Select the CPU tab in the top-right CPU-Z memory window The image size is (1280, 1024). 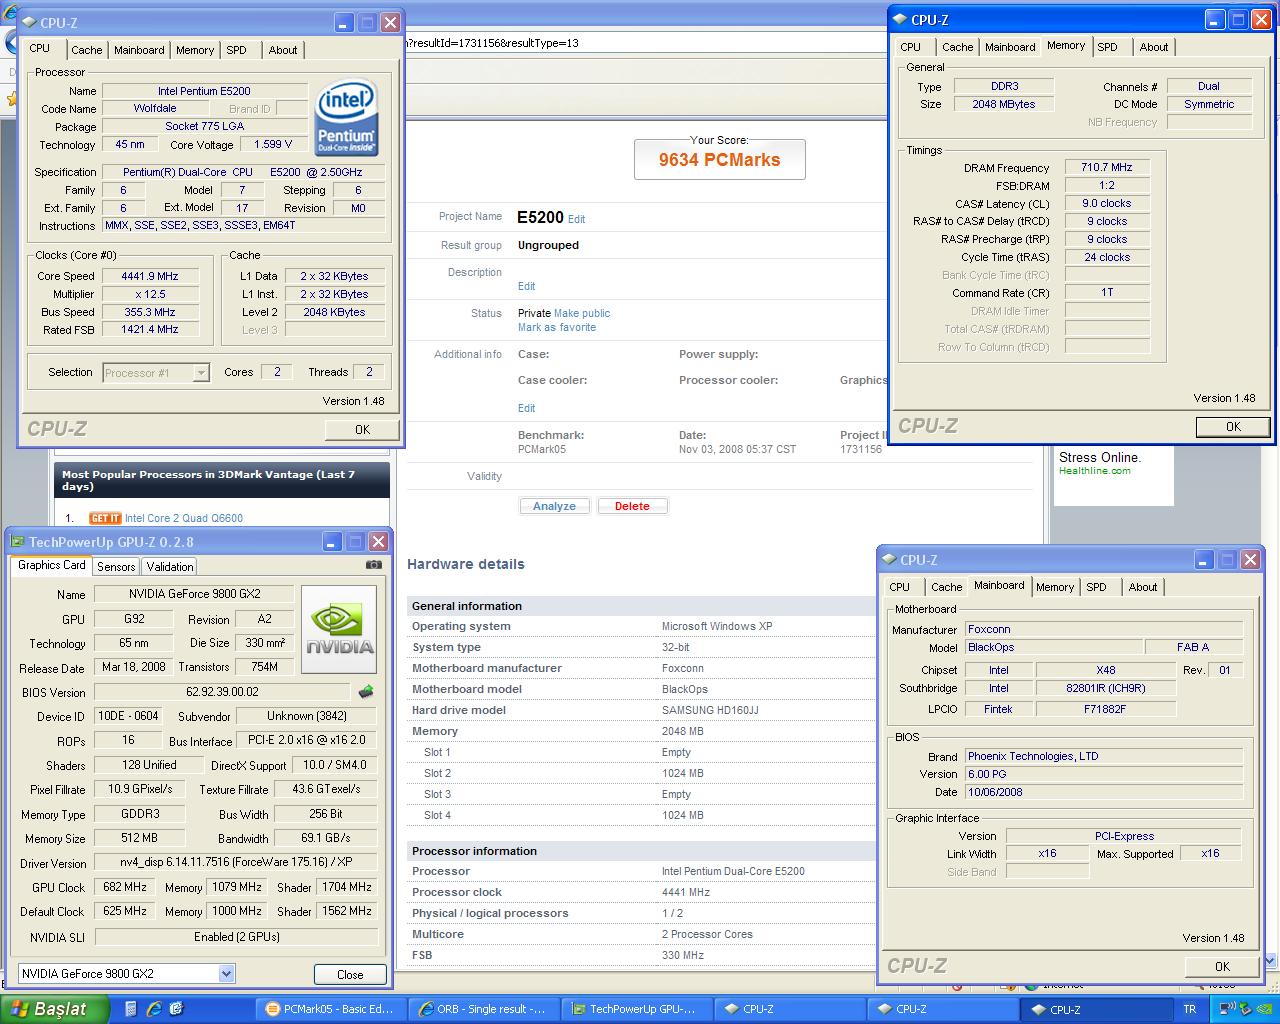point(910,47)
